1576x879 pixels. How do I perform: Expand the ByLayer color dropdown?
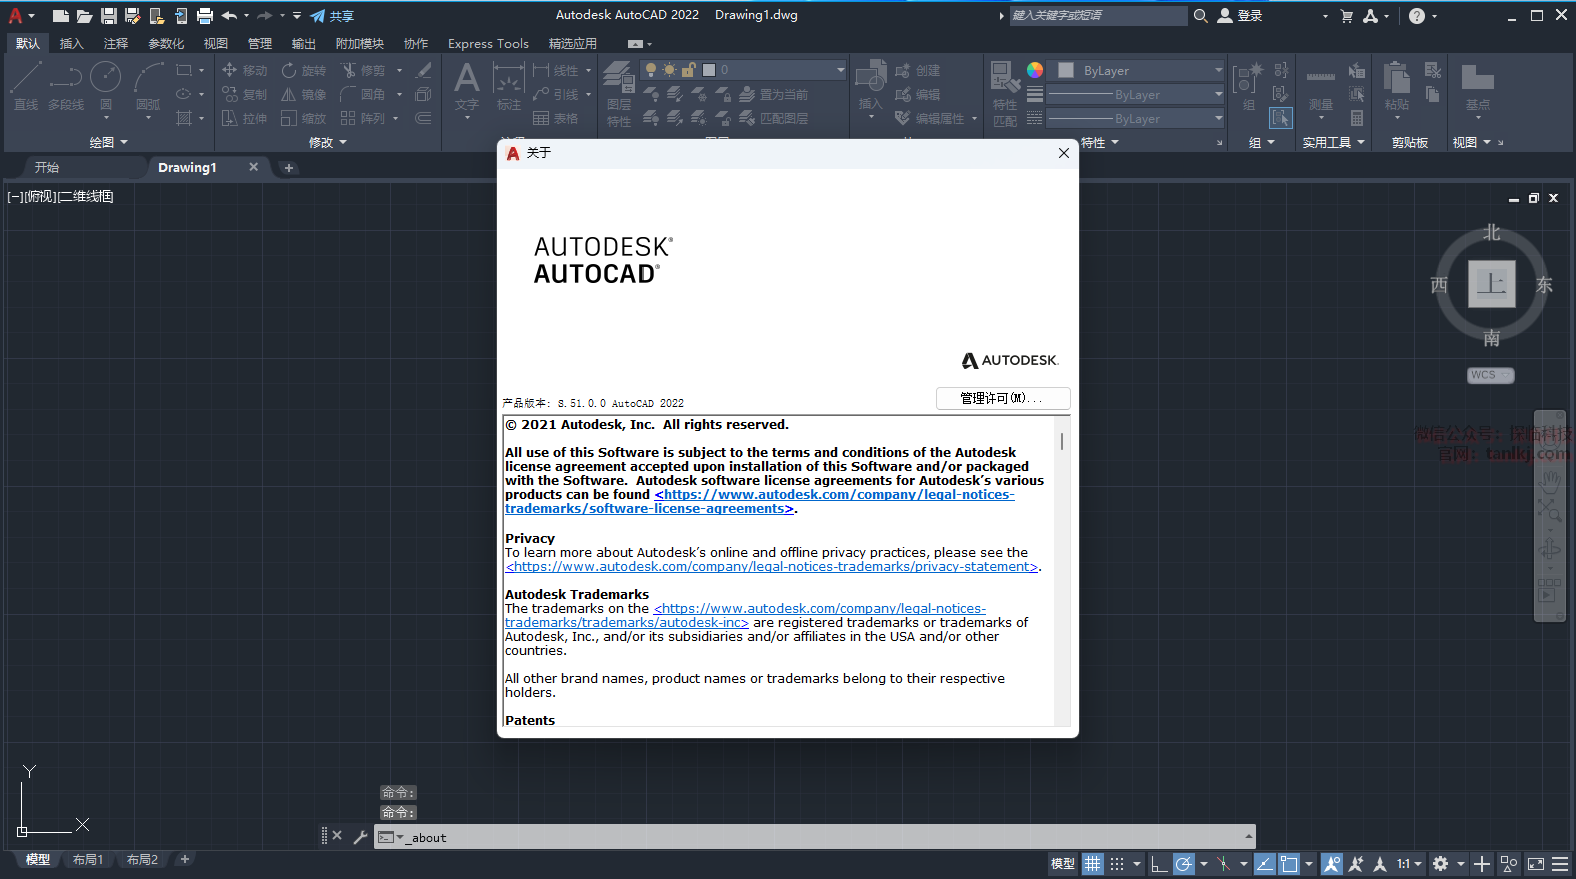1218,70
